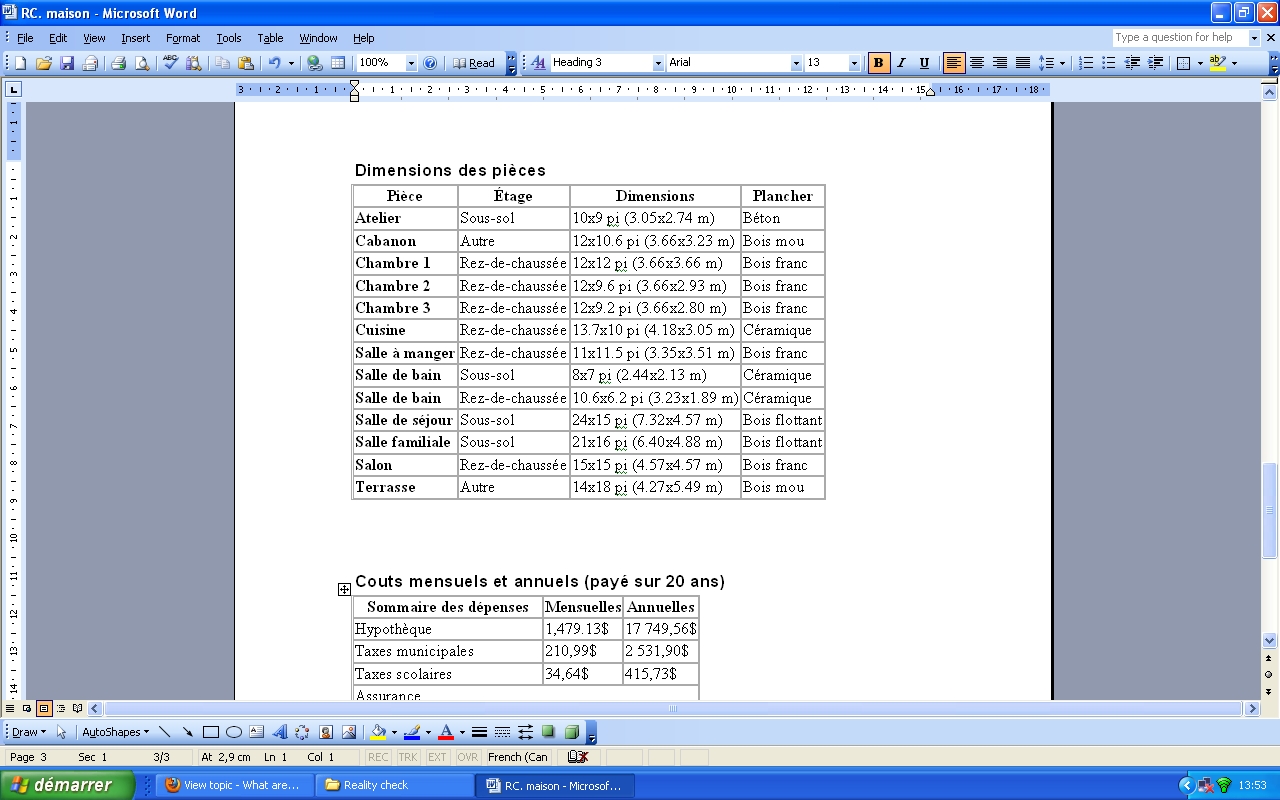1280x800 pixels.
Task: Expand the Arial font name dropdown
Action: pos(796,63)
